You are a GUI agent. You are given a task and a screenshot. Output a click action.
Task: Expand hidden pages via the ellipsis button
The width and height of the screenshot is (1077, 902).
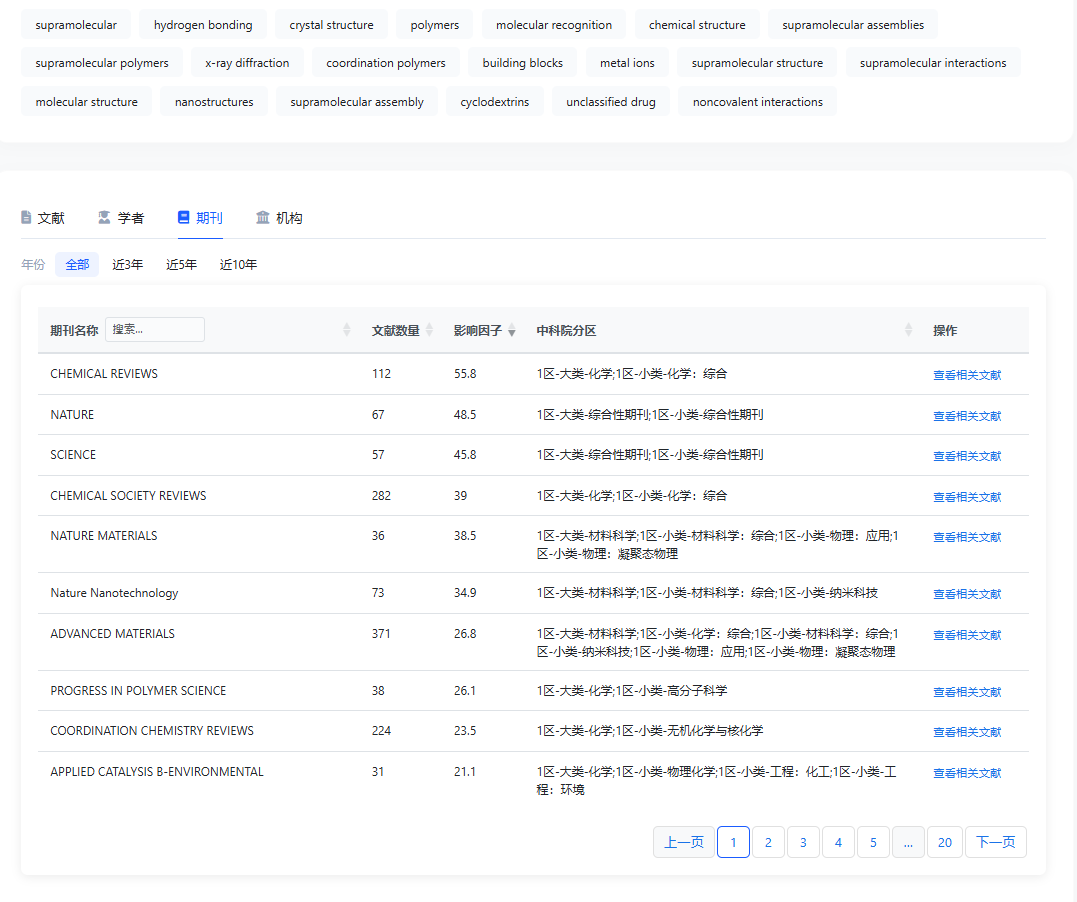point(907,842)
